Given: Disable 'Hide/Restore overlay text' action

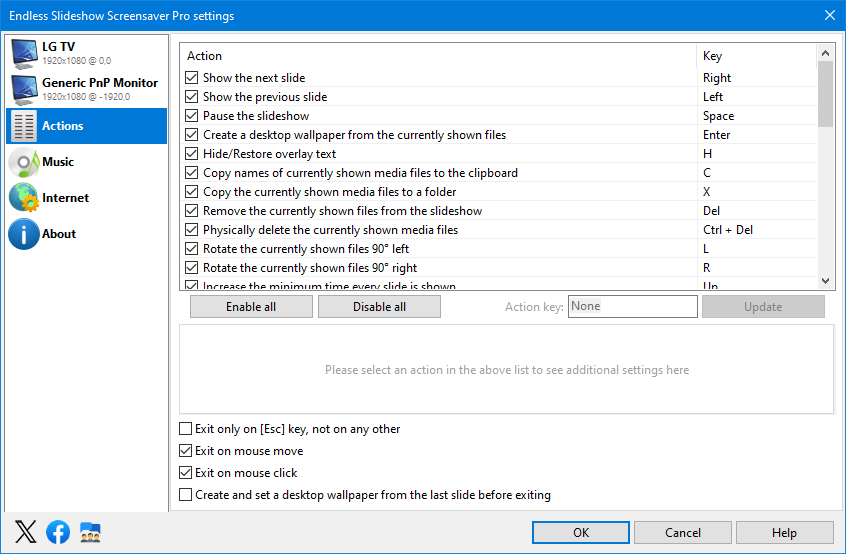Looking at the screenshot, I should (192, 154).
